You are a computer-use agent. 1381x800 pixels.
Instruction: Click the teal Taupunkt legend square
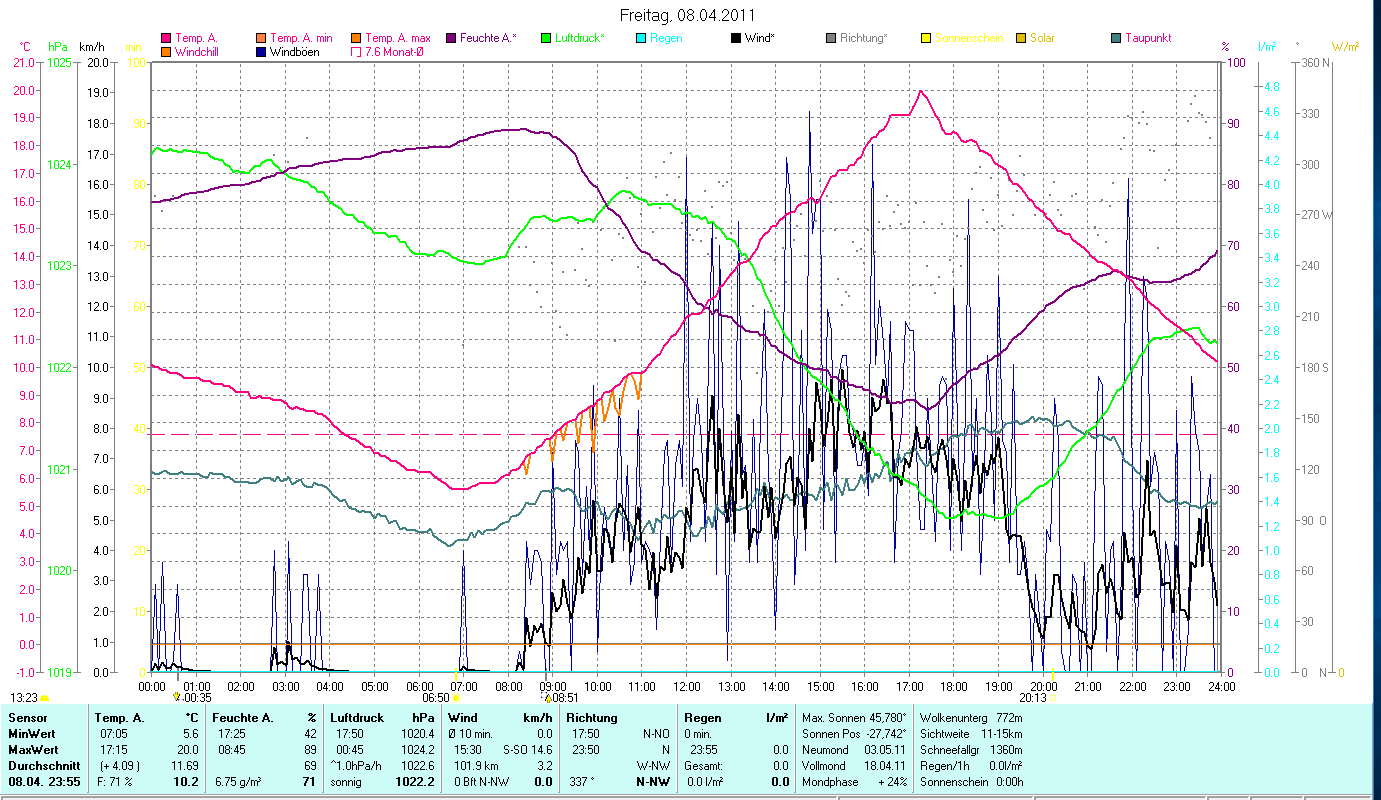(1116, 38)
